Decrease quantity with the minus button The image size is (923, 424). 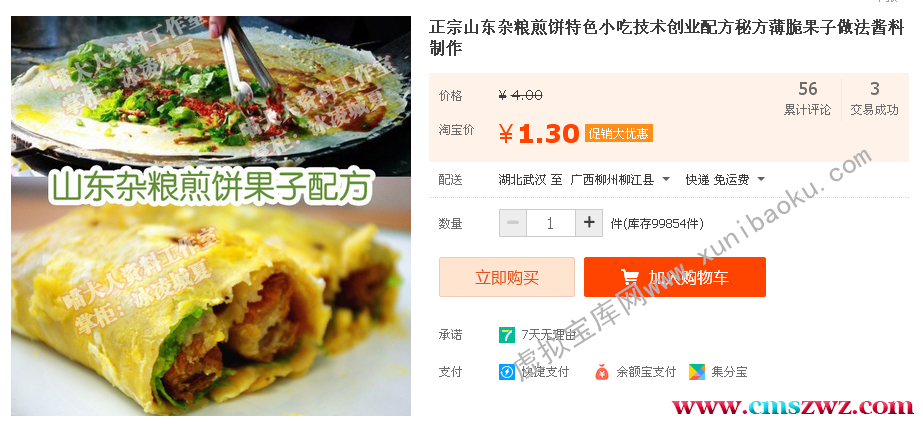(513, 223)
